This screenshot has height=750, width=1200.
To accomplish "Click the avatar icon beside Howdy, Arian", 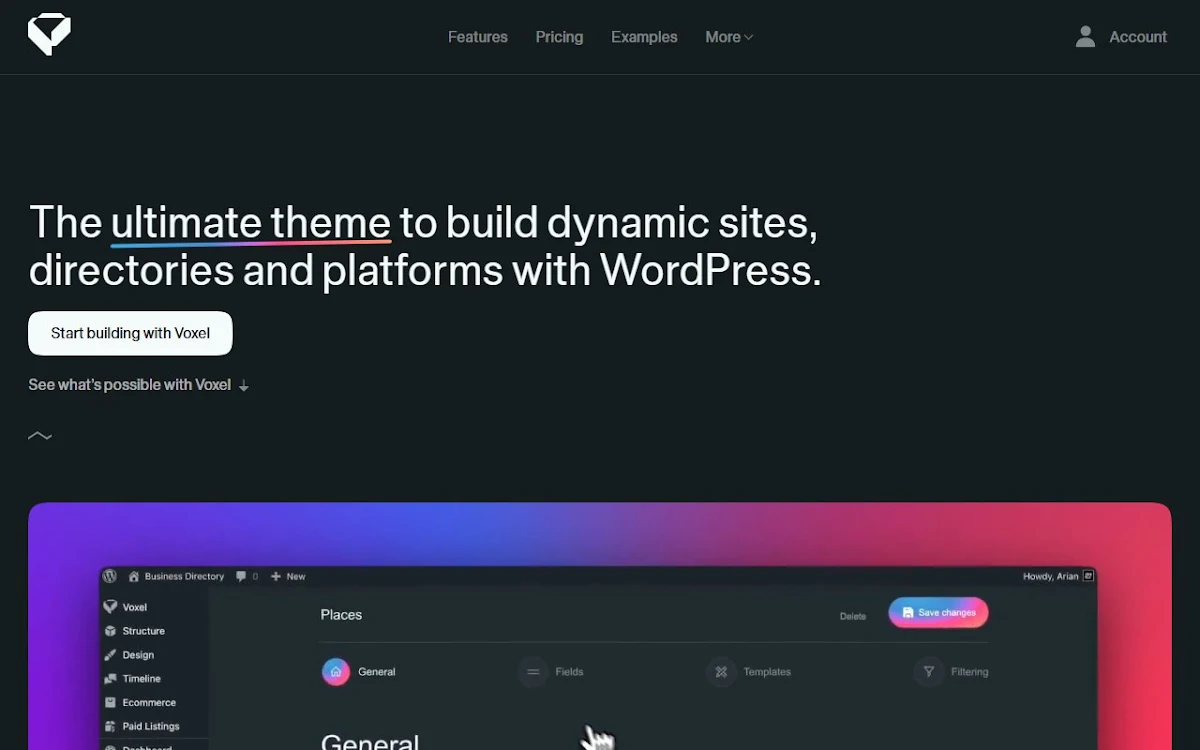I will click(x=1088, y=576).
